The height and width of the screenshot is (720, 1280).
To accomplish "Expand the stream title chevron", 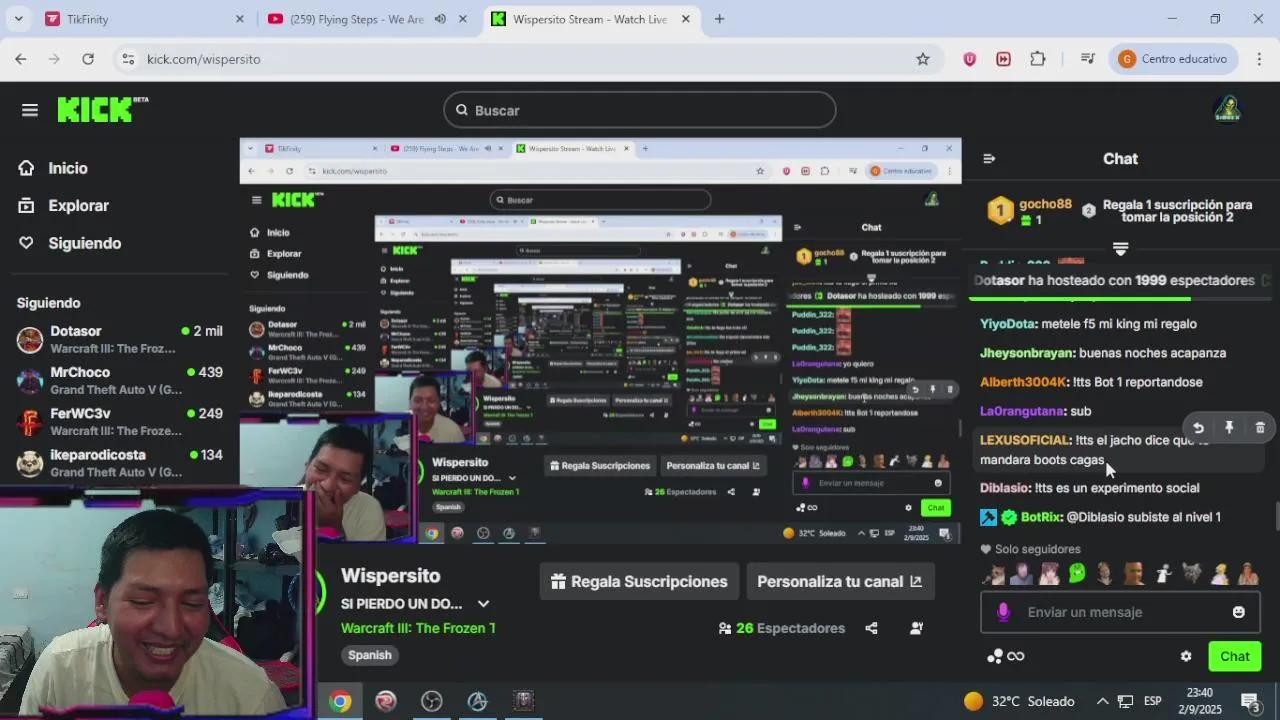I will (x=483, y=604).
